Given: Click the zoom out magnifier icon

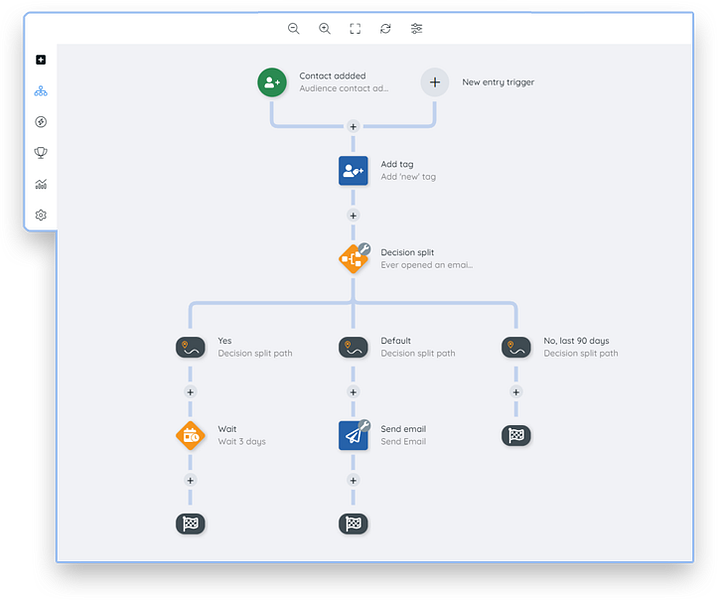Looking at the screenshot, I should pyautogui.click(x=294, y=29).
